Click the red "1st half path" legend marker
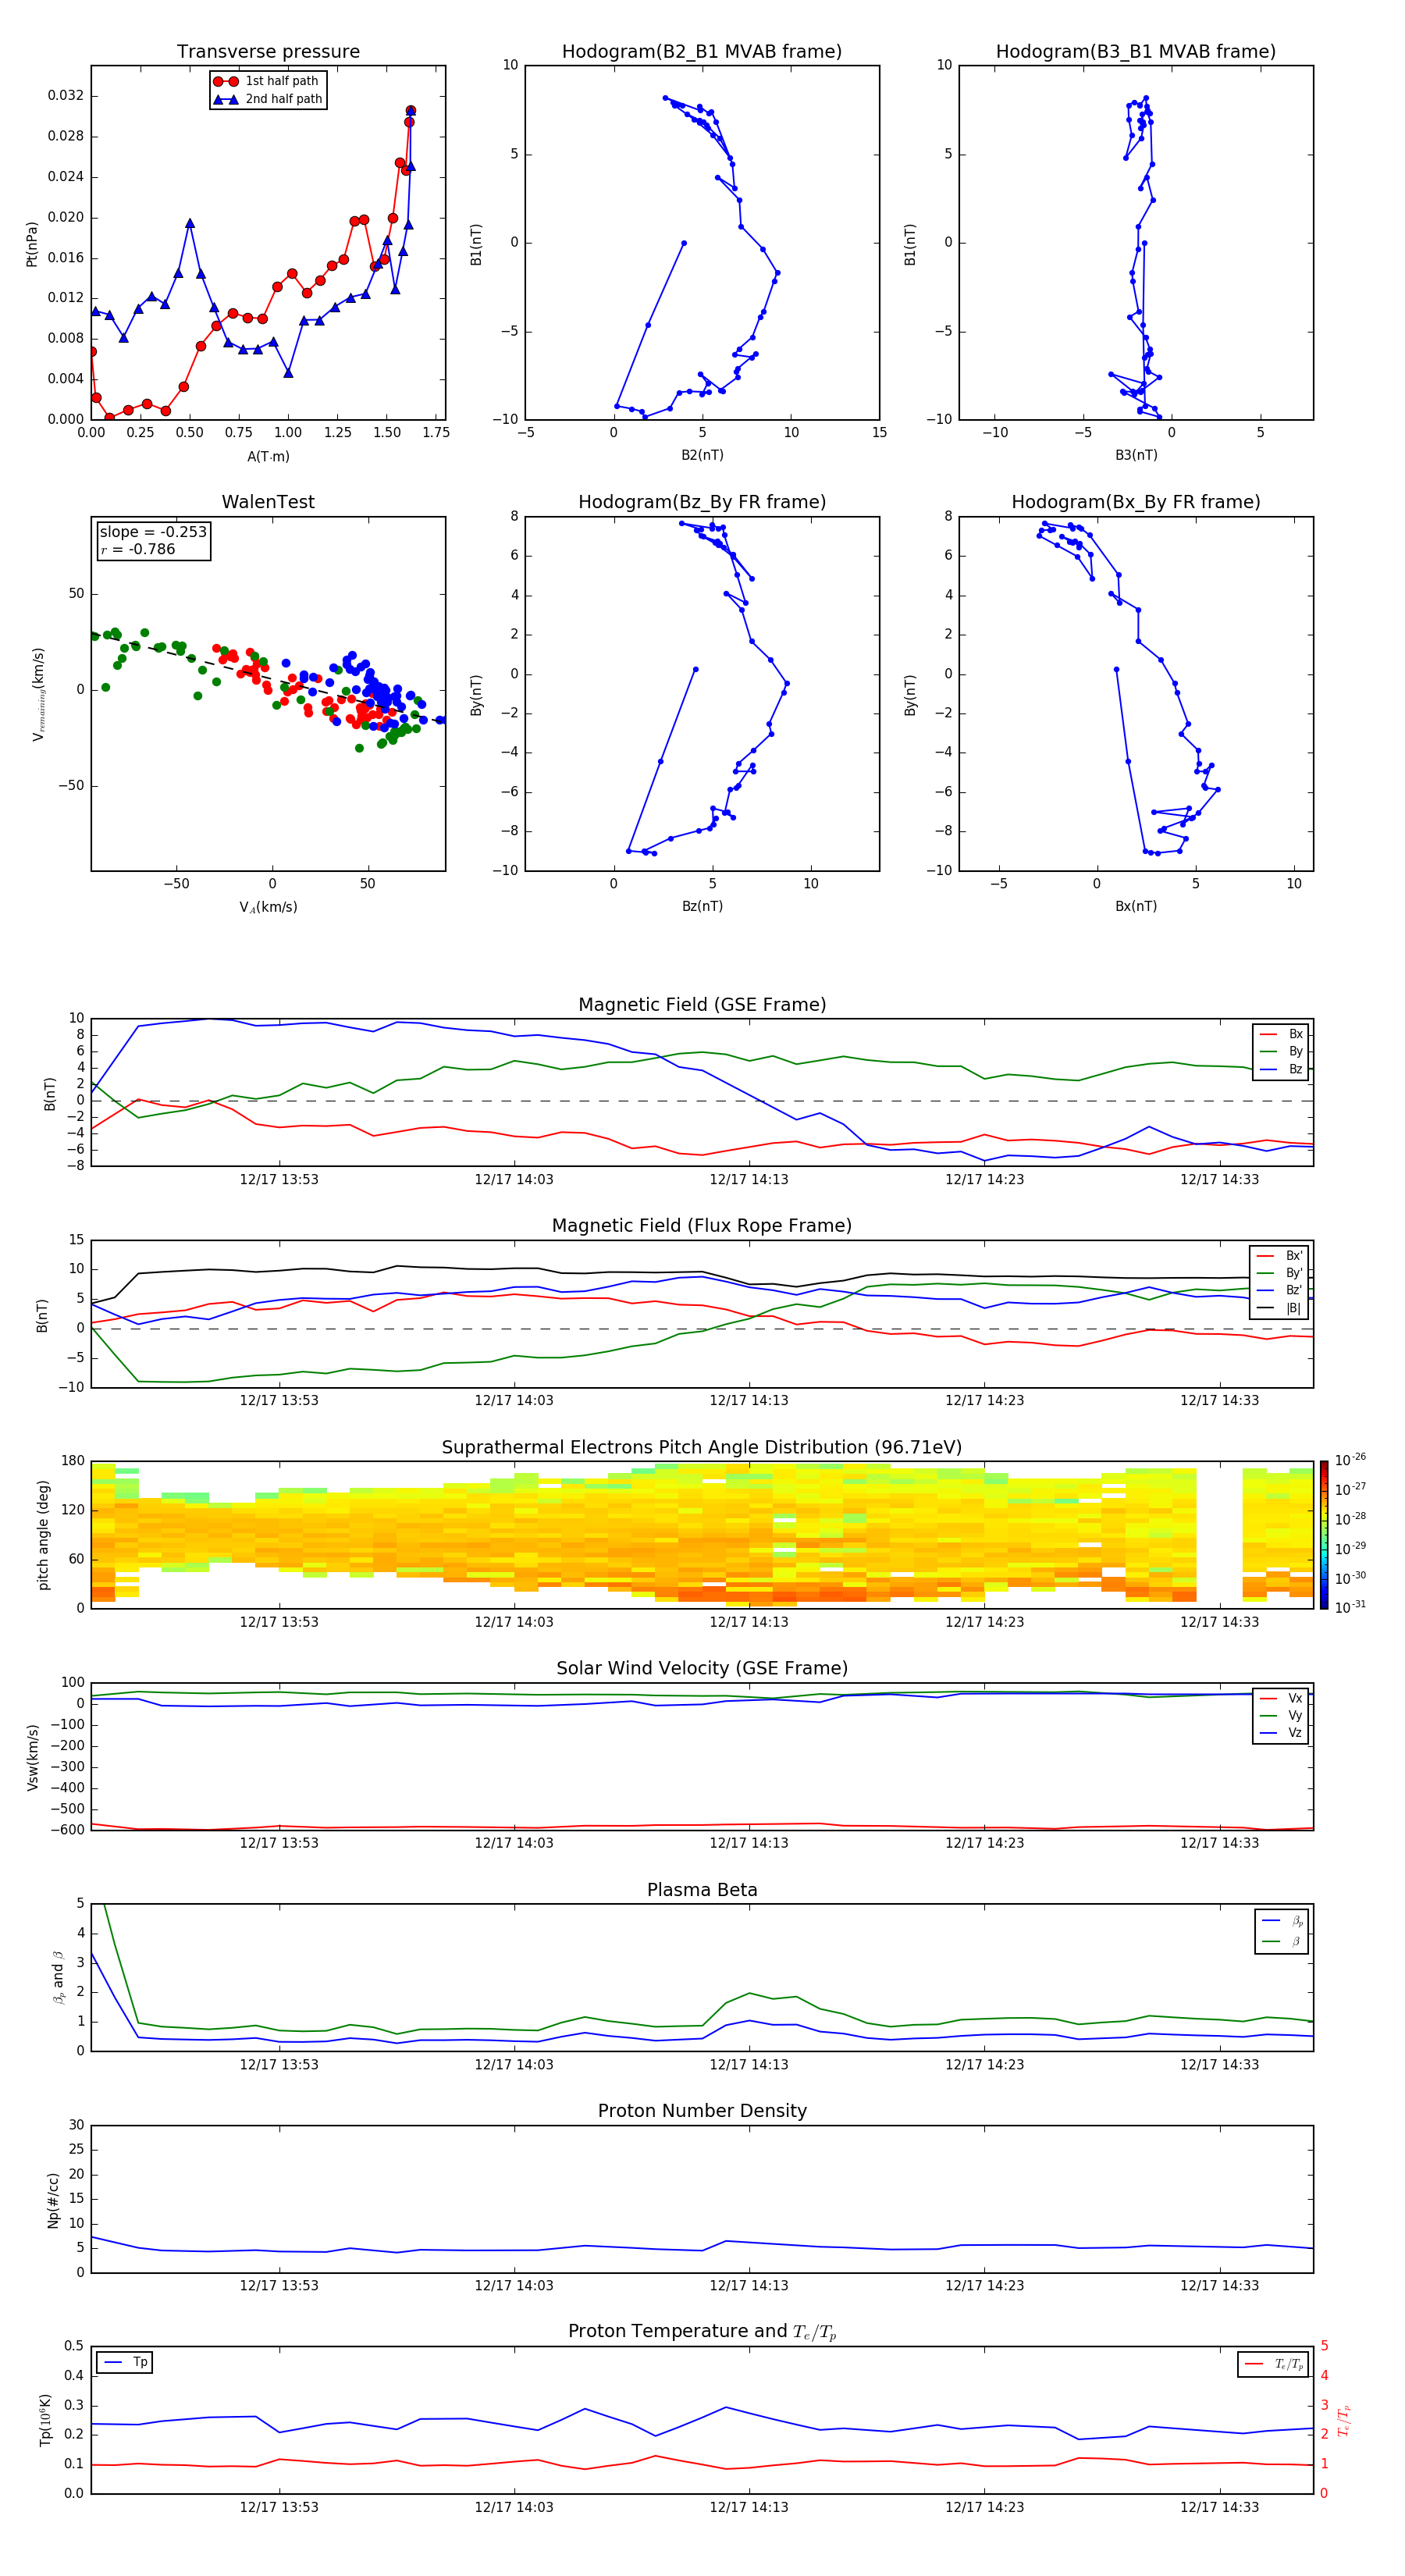Image resolution: width=1405 pixels, height=2576 pixels. tap(226, 81)
